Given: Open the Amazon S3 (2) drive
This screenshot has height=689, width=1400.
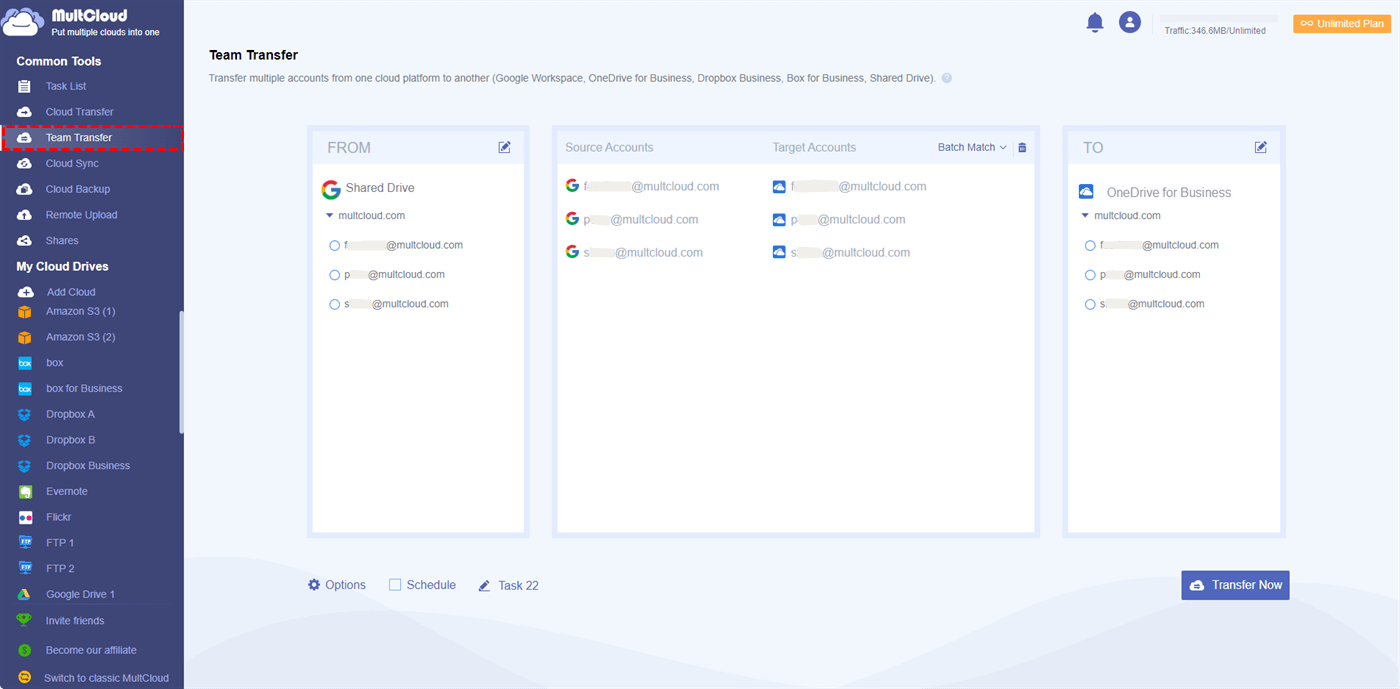Looking at the screenshot, I should pos(80,337).
